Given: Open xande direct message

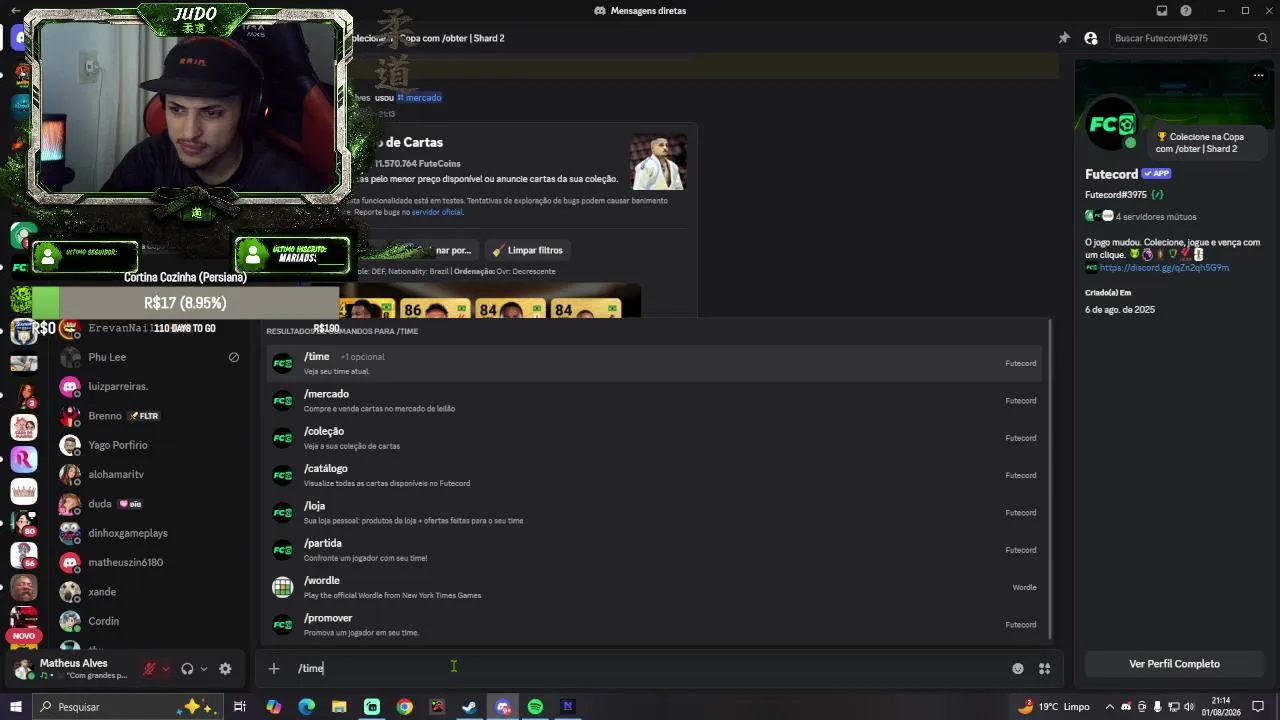Looking at the screenshot, I should 150,592.
